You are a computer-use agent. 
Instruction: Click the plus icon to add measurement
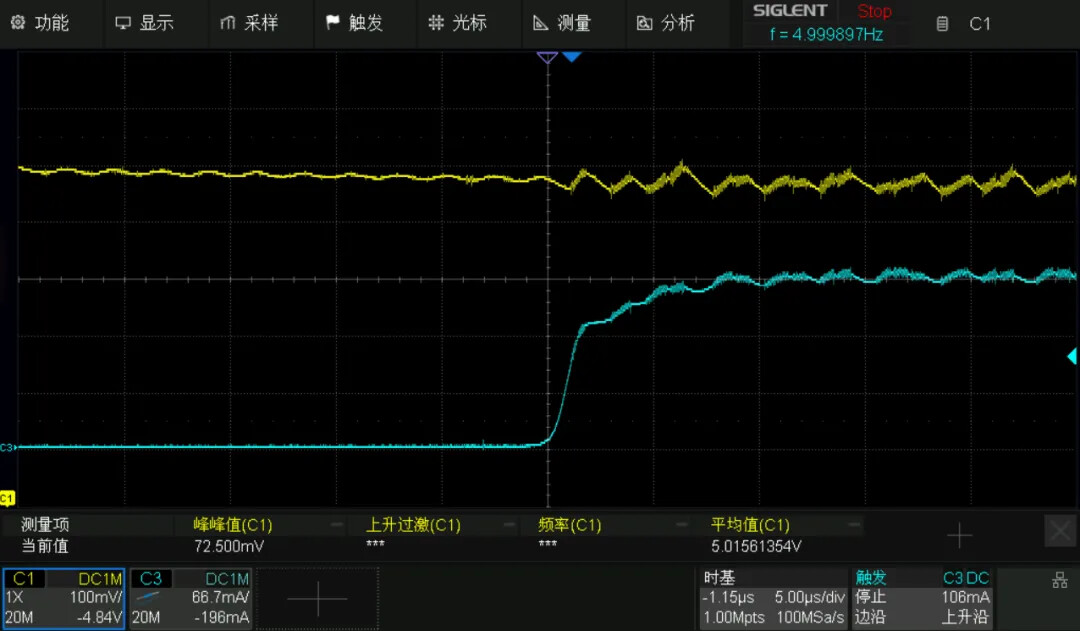[959, 536]
